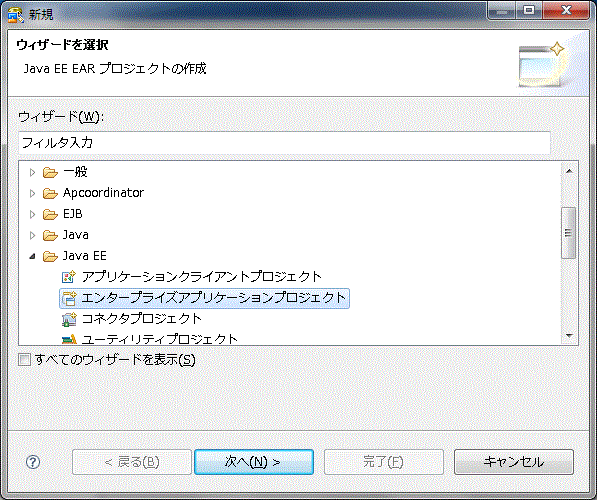Enable すべてのウィザードを表示 checkbox

click(x=24, y=359)
